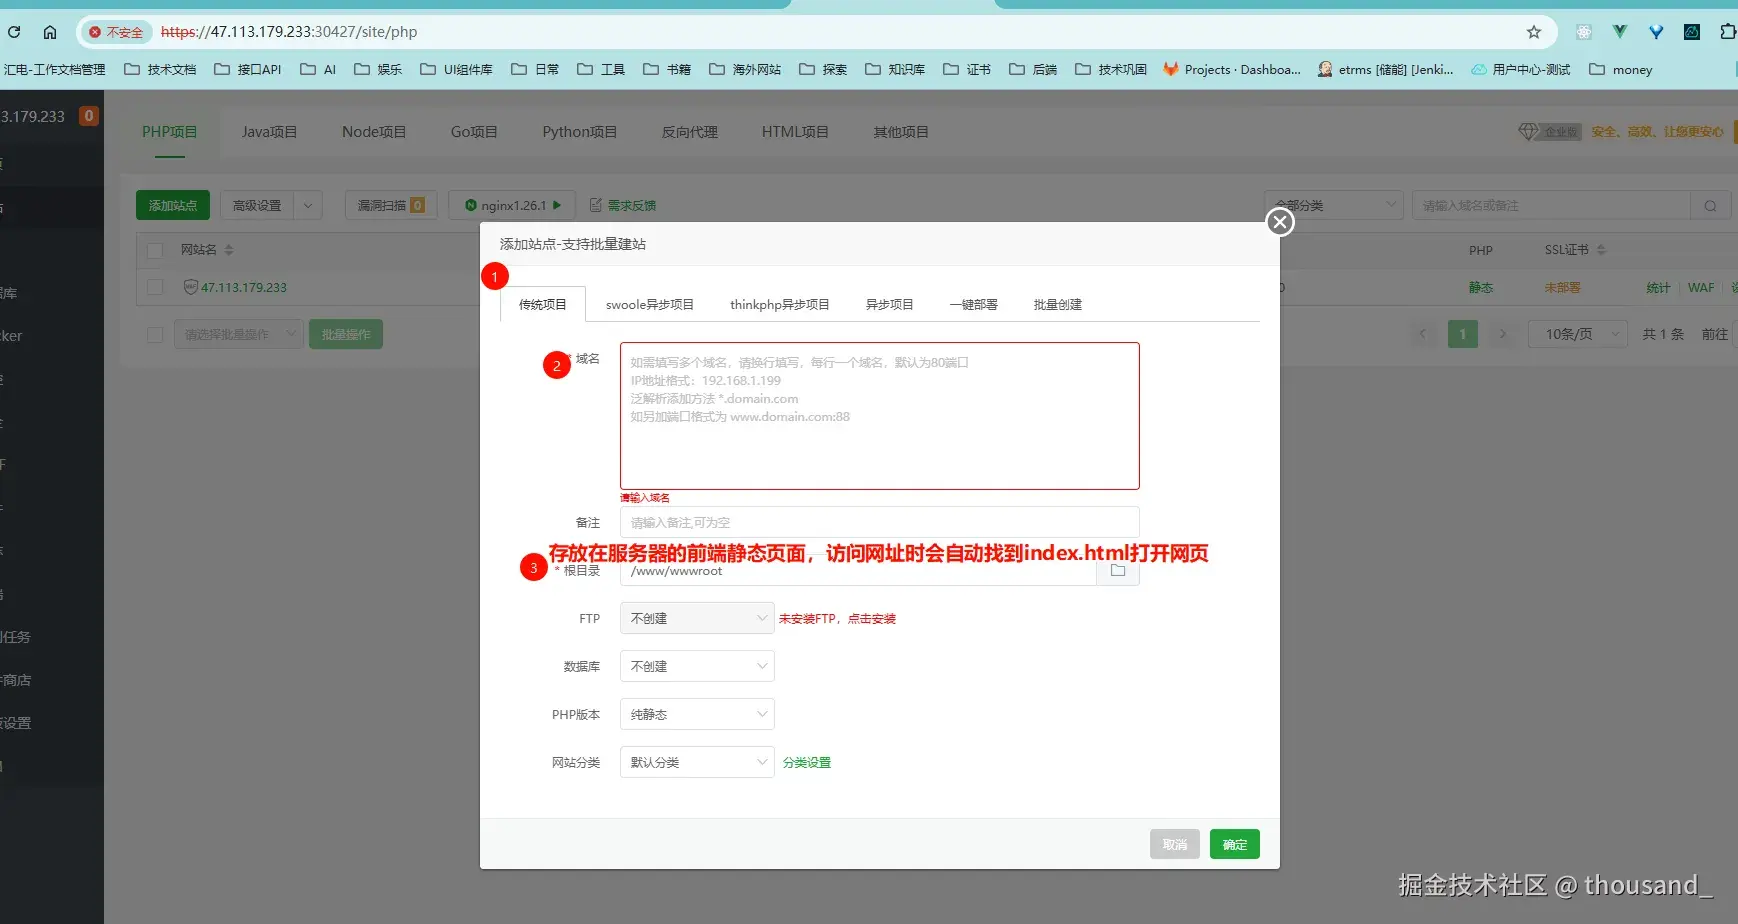Open the PHP版本 dropdown showing 纯静态
Image resolution: width=1738 pixels, height=924 pixels.
[x=697, y=714]
